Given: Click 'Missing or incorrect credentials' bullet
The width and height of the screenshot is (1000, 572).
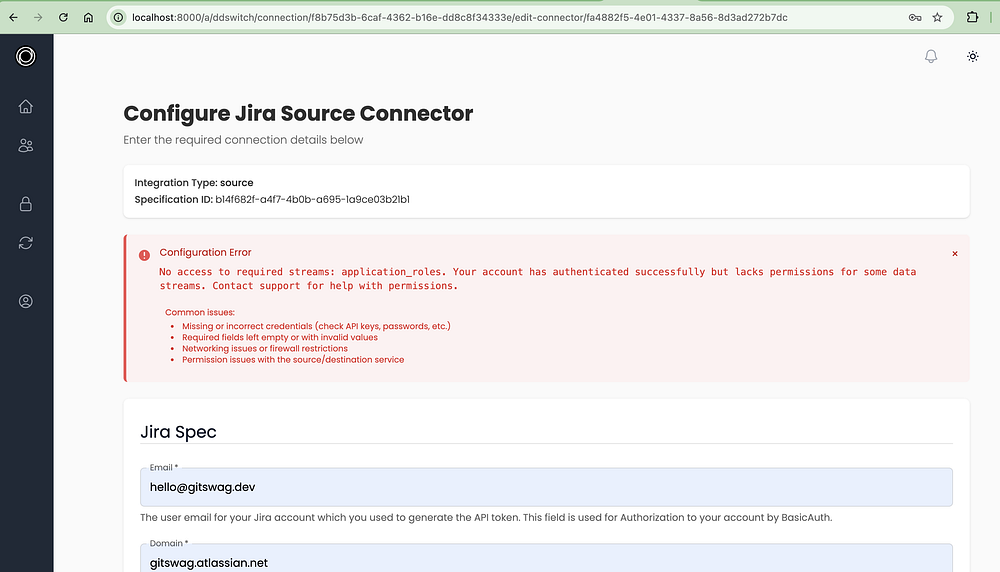Looking at the screenshot, I should pos(316,326).
